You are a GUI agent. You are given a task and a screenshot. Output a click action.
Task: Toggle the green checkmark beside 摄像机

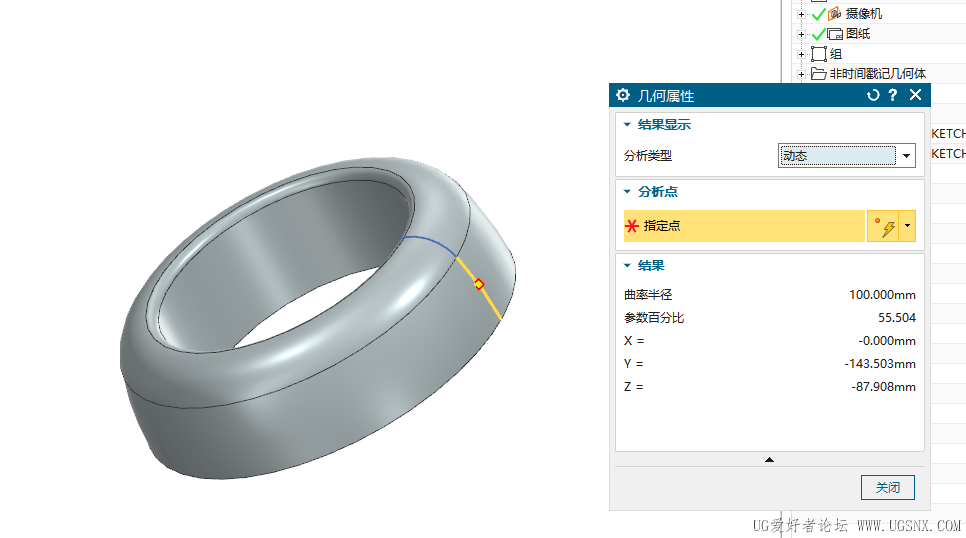[819, 14]
